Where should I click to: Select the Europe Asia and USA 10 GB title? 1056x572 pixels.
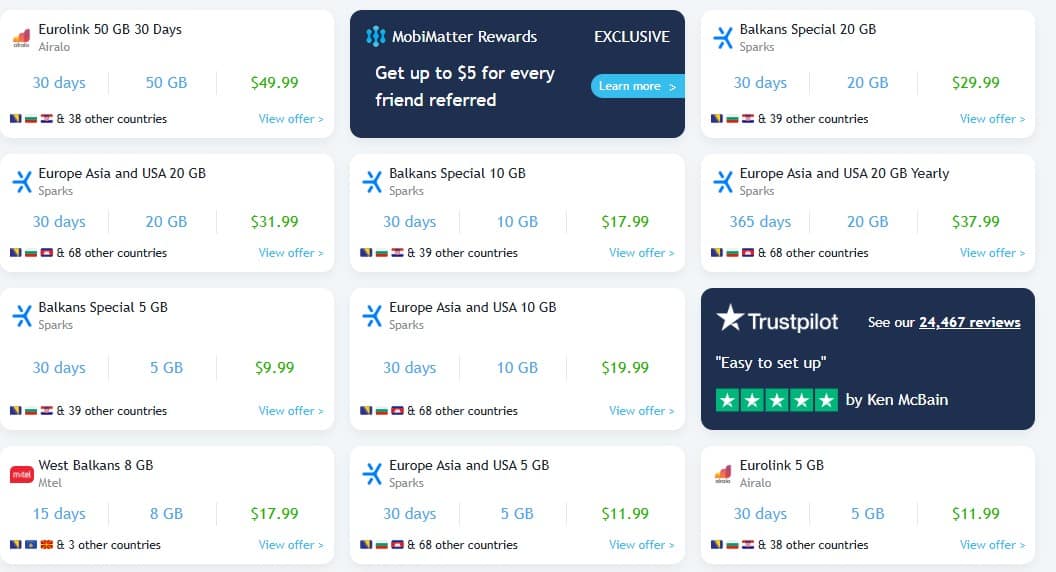click(473, 307)
